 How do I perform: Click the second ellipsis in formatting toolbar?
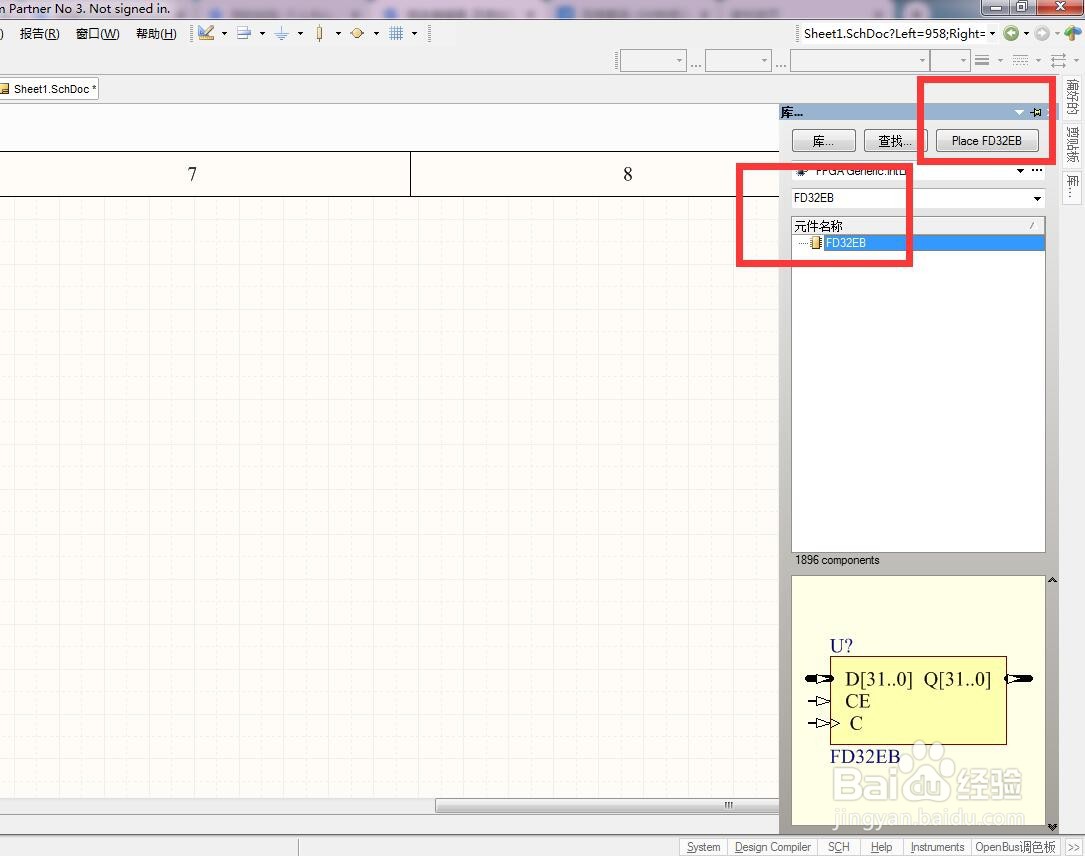point(781,65)
